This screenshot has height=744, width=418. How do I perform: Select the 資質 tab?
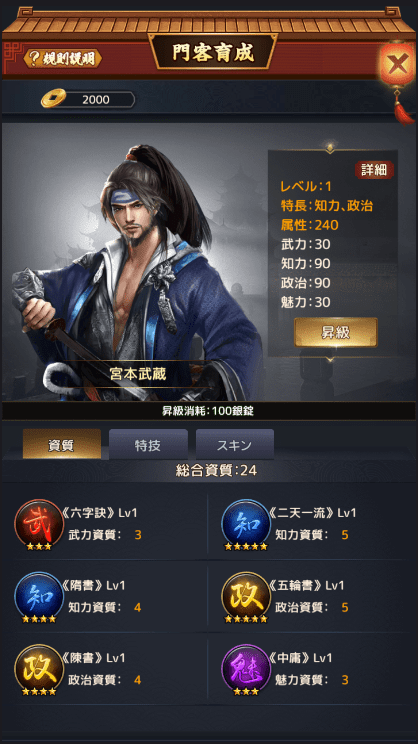(62, 445)
